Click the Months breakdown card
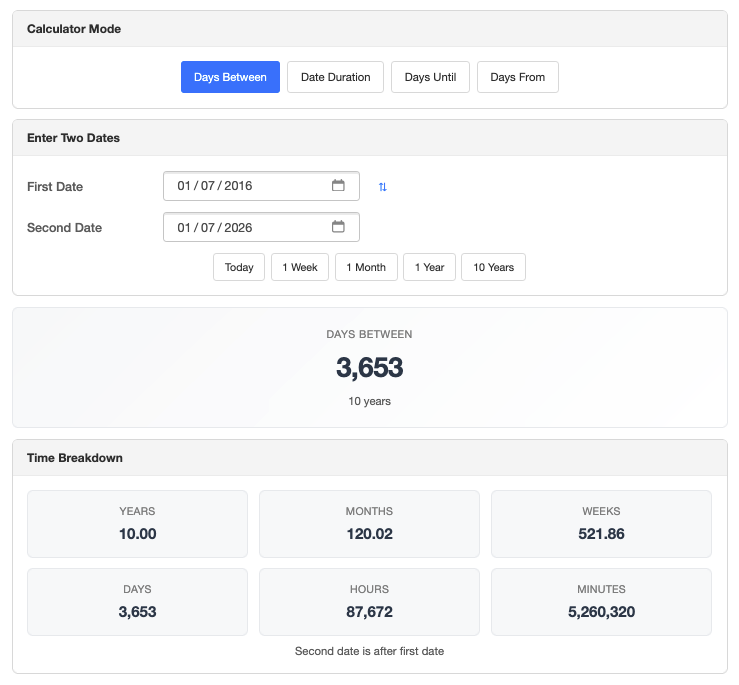This screenshot has height=685, width=739. [x=369, y=523]
